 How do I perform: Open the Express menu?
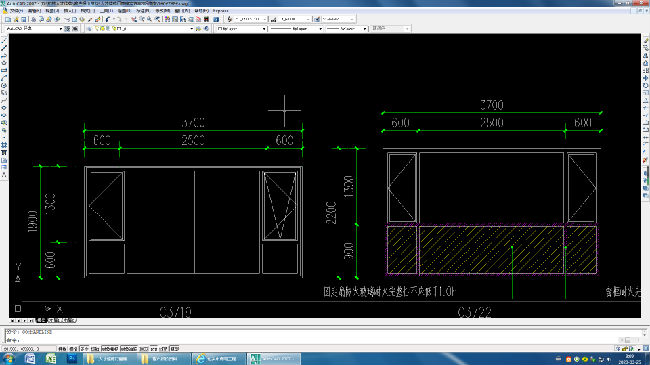[220, 11]
